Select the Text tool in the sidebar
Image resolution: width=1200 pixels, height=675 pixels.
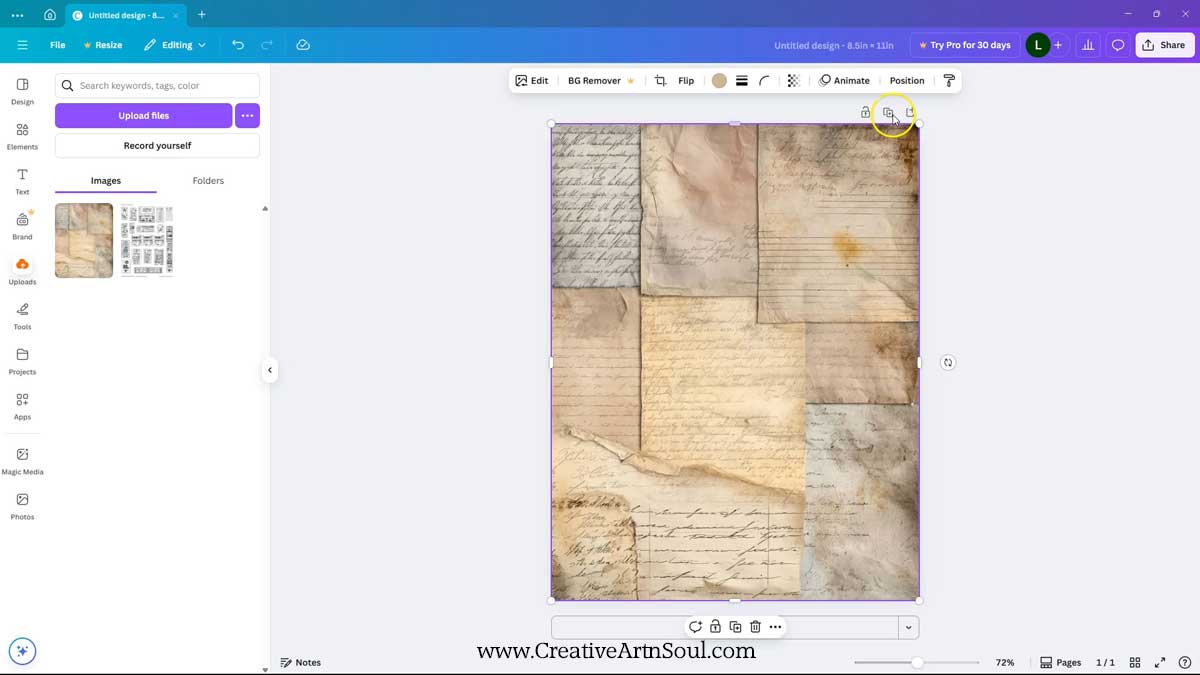pos(22,180)
